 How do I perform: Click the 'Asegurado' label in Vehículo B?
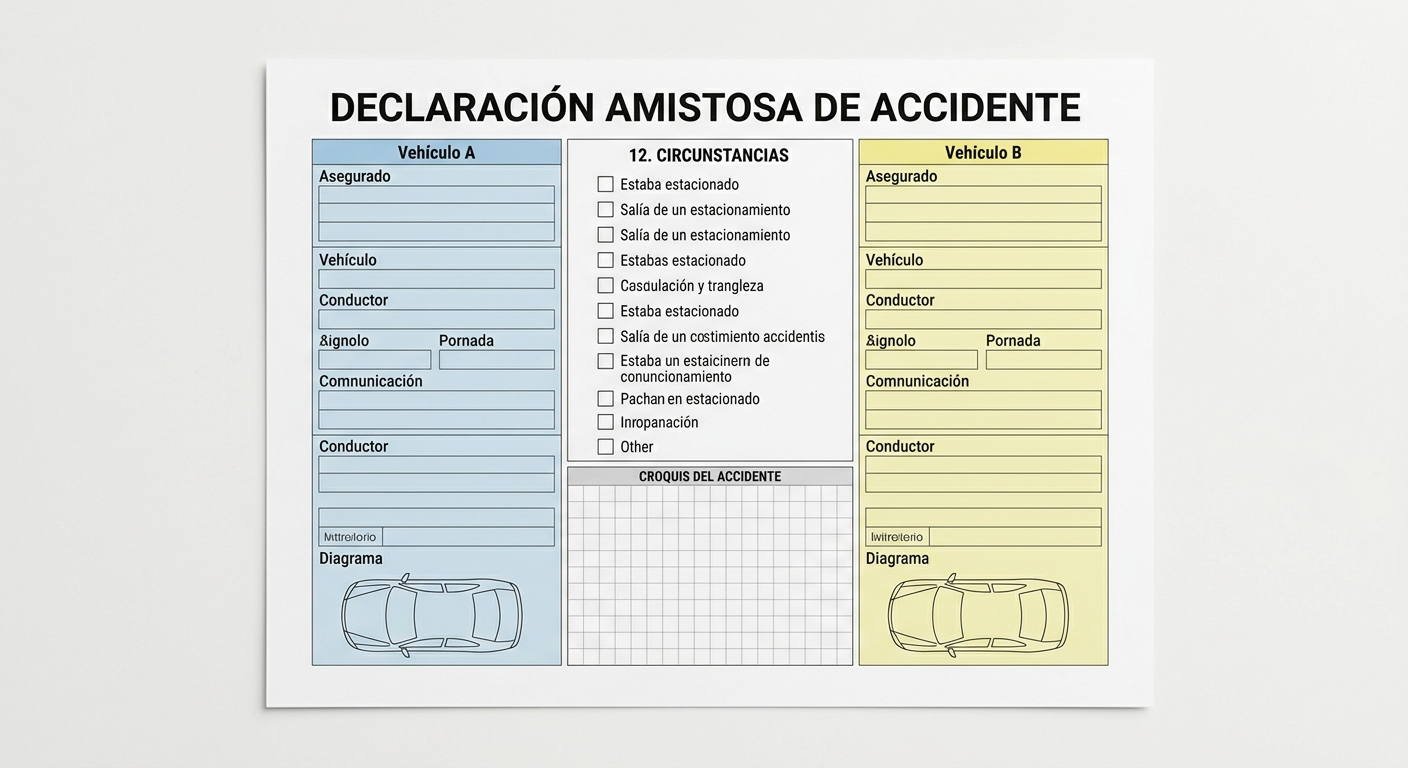[x=902, y=176]
